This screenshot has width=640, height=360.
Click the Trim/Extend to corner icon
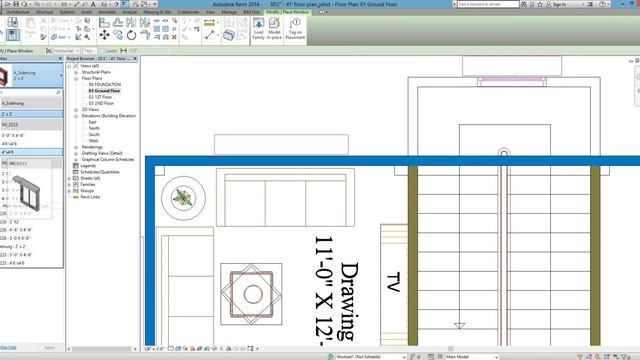click(145, 36)
